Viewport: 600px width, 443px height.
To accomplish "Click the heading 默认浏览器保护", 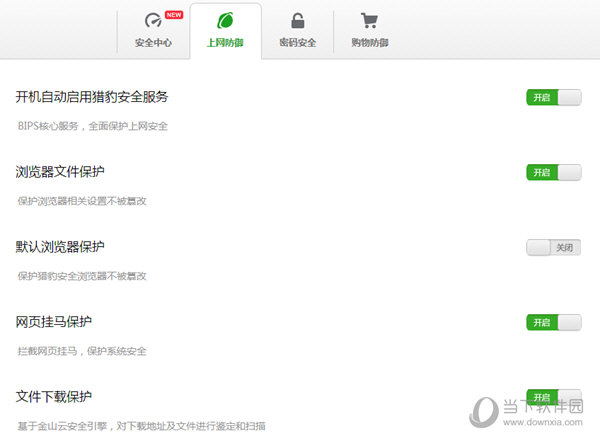I will 60,247.
